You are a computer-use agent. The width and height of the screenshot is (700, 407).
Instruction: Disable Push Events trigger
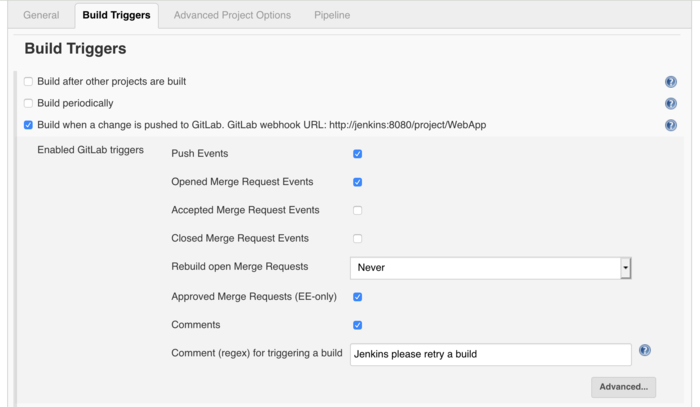coord(358,154)
